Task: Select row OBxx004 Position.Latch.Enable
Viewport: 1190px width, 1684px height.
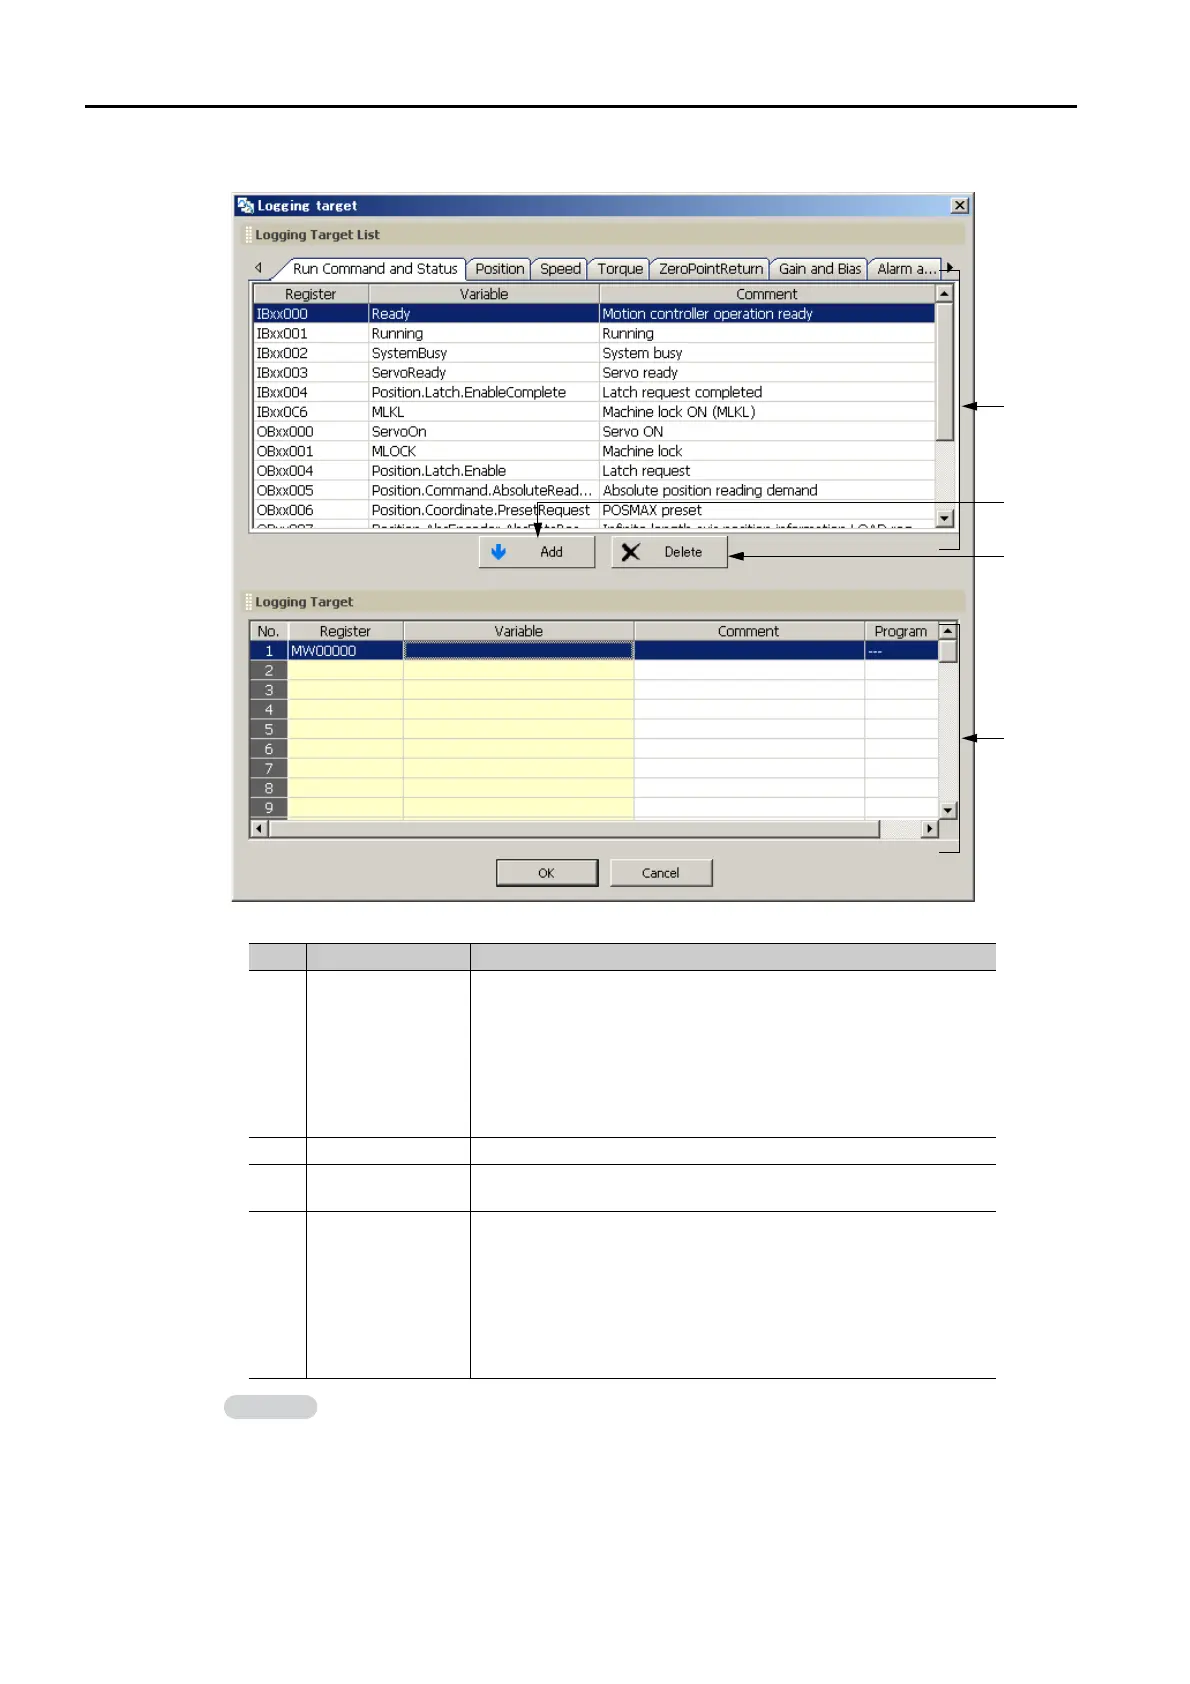Action: tap(594, 471)
